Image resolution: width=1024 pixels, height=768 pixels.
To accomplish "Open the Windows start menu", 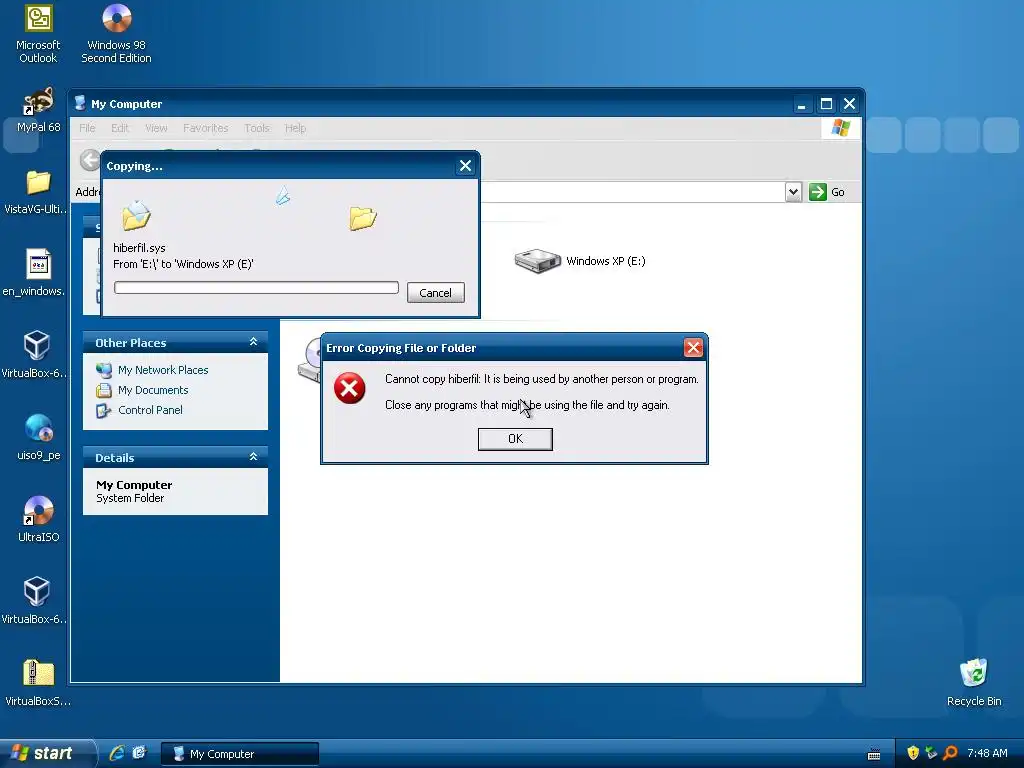I will [47, 753].
